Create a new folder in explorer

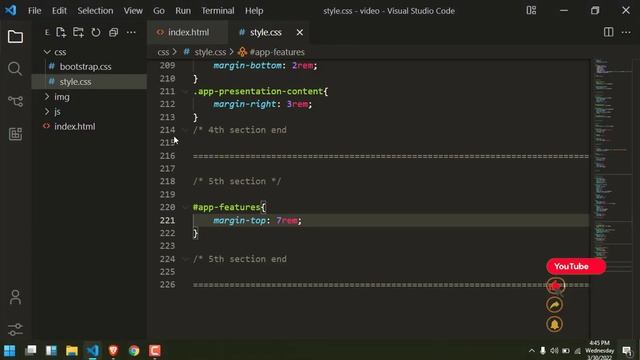pyautogui.click(x=78, y=32)
